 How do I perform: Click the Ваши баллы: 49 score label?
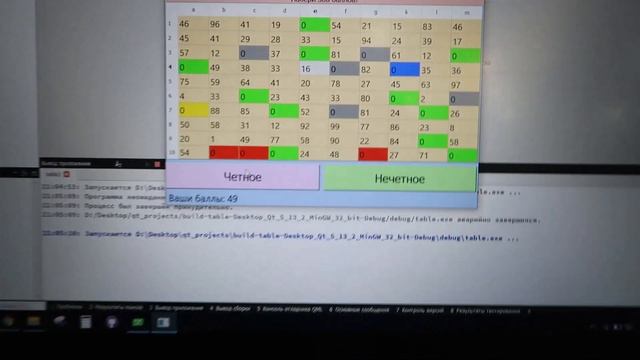203,199
